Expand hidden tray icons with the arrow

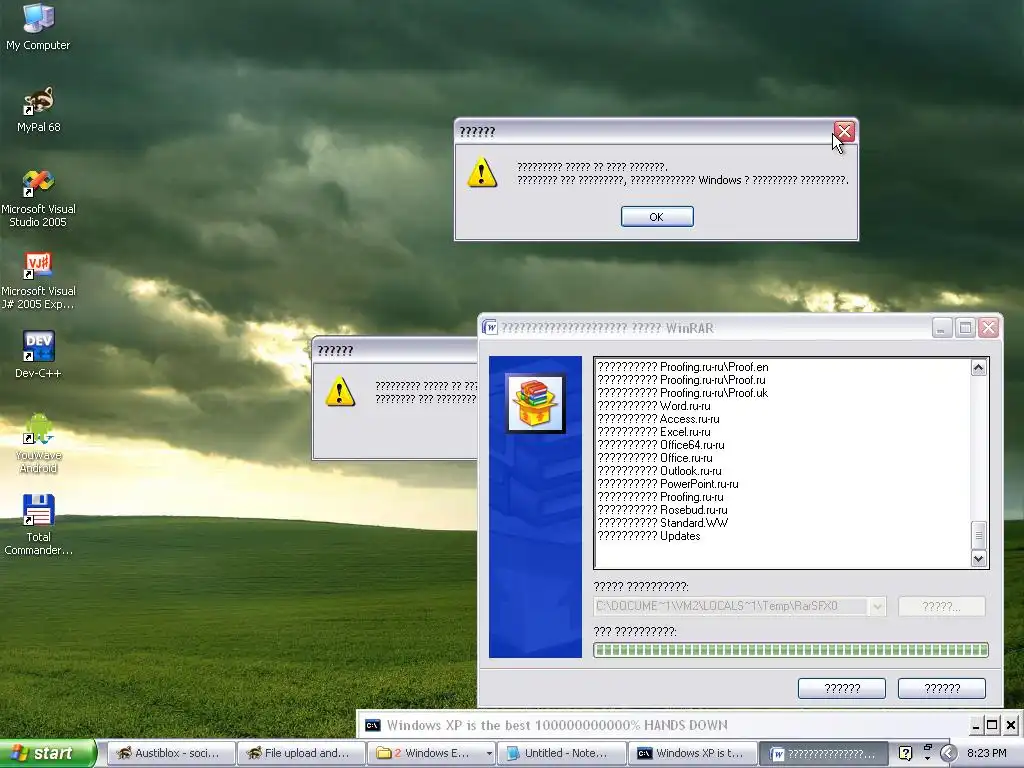pos(949,753)
